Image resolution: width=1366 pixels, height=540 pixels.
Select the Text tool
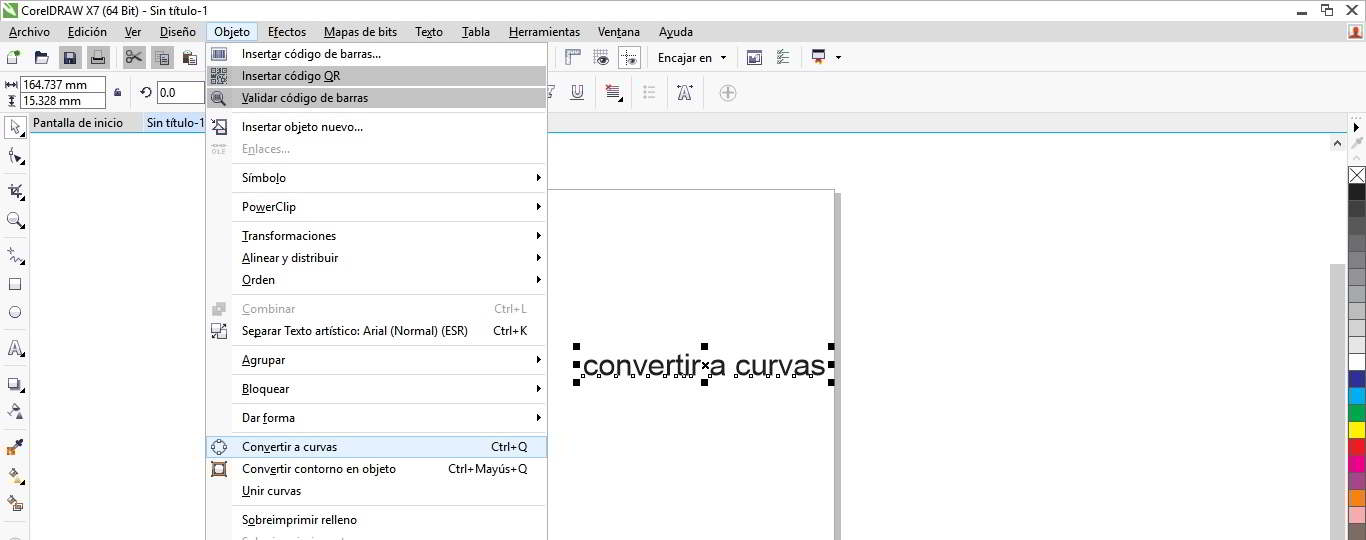[15, 349]
